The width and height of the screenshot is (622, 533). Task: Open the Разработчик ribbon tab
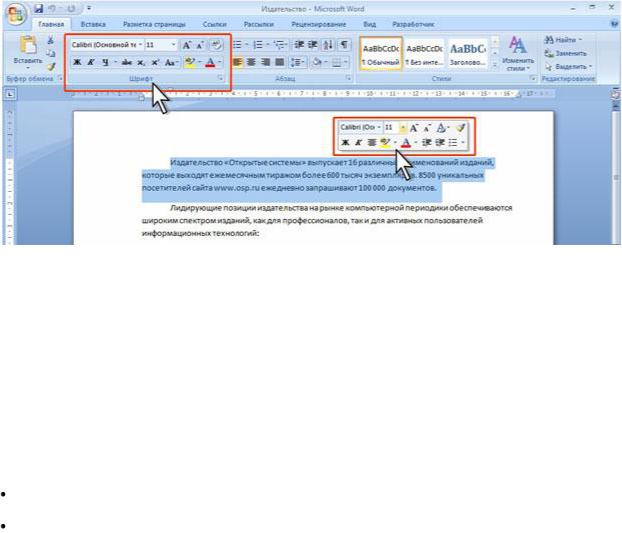click(413, 24)
